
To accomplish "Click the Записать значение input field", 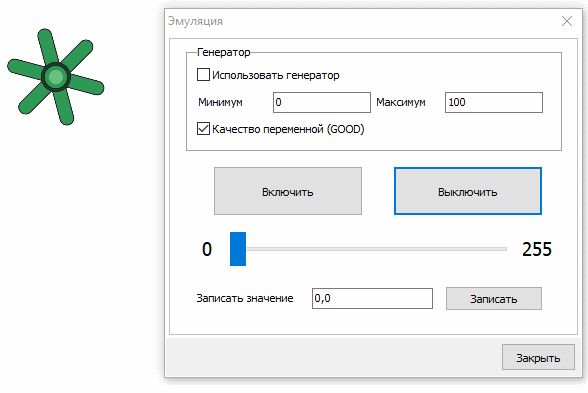I will [372, 298].
